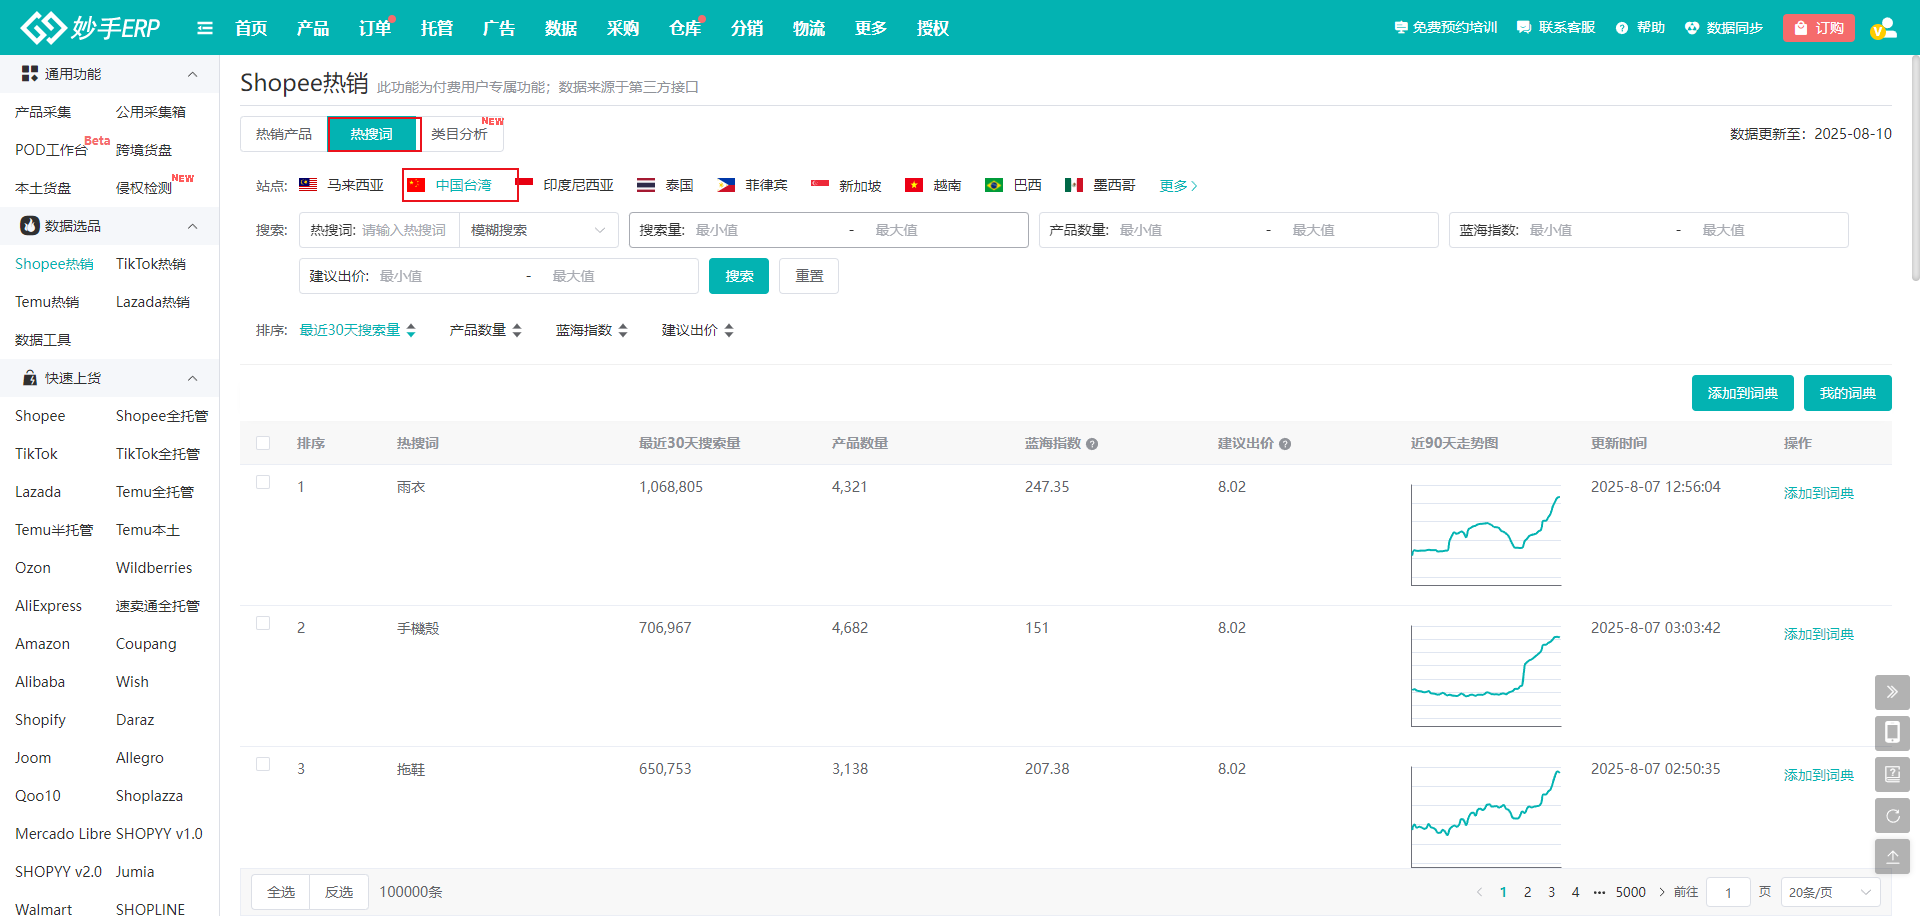Screen dimensions: 1920x916
Task: Click the Singapore flag icon
Action: point(820,185)
